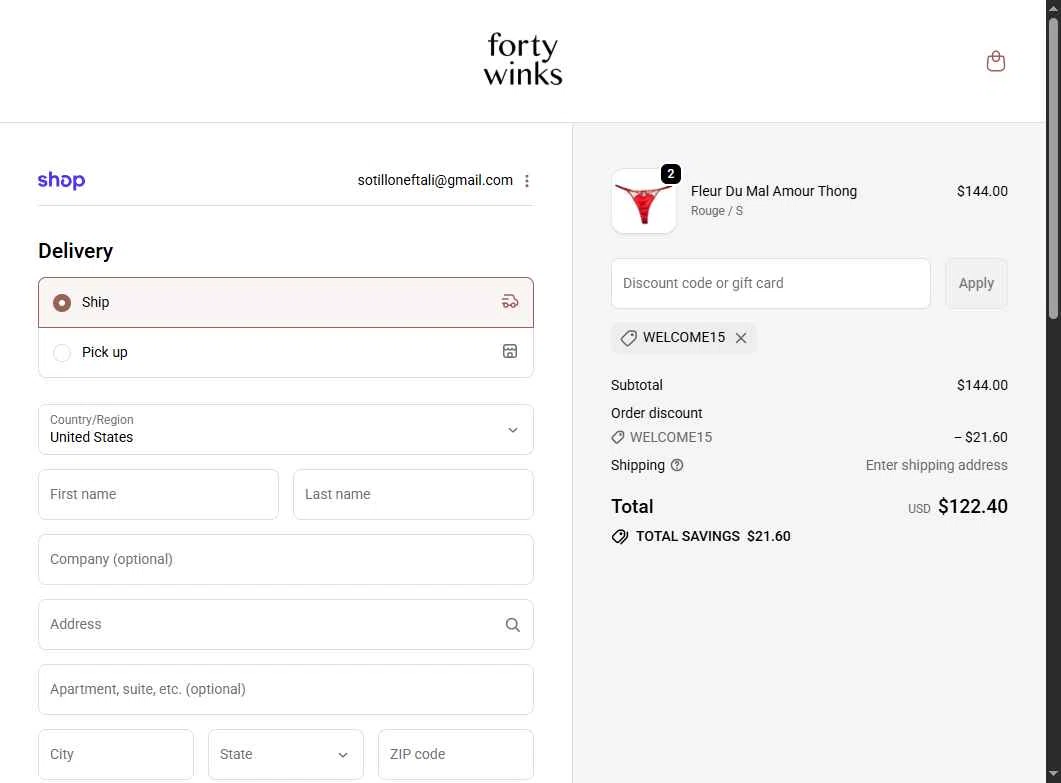This screenshot has width=1061, height=783.
Task: Click the tag icon on WELCOME15 chip
Action: tap(629, 338)
